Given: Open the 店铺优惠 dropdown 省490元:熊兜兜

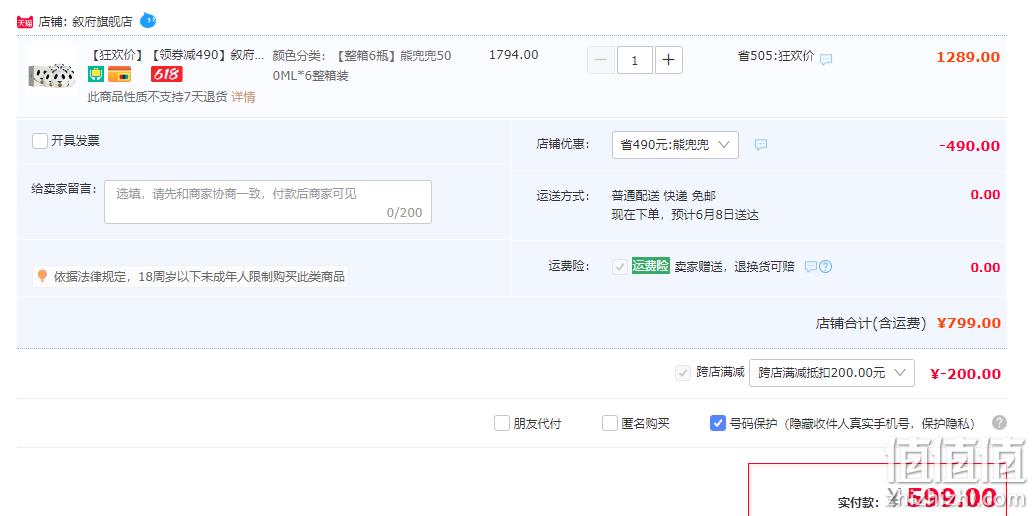Looking at the screenshot, I should 675,145.
